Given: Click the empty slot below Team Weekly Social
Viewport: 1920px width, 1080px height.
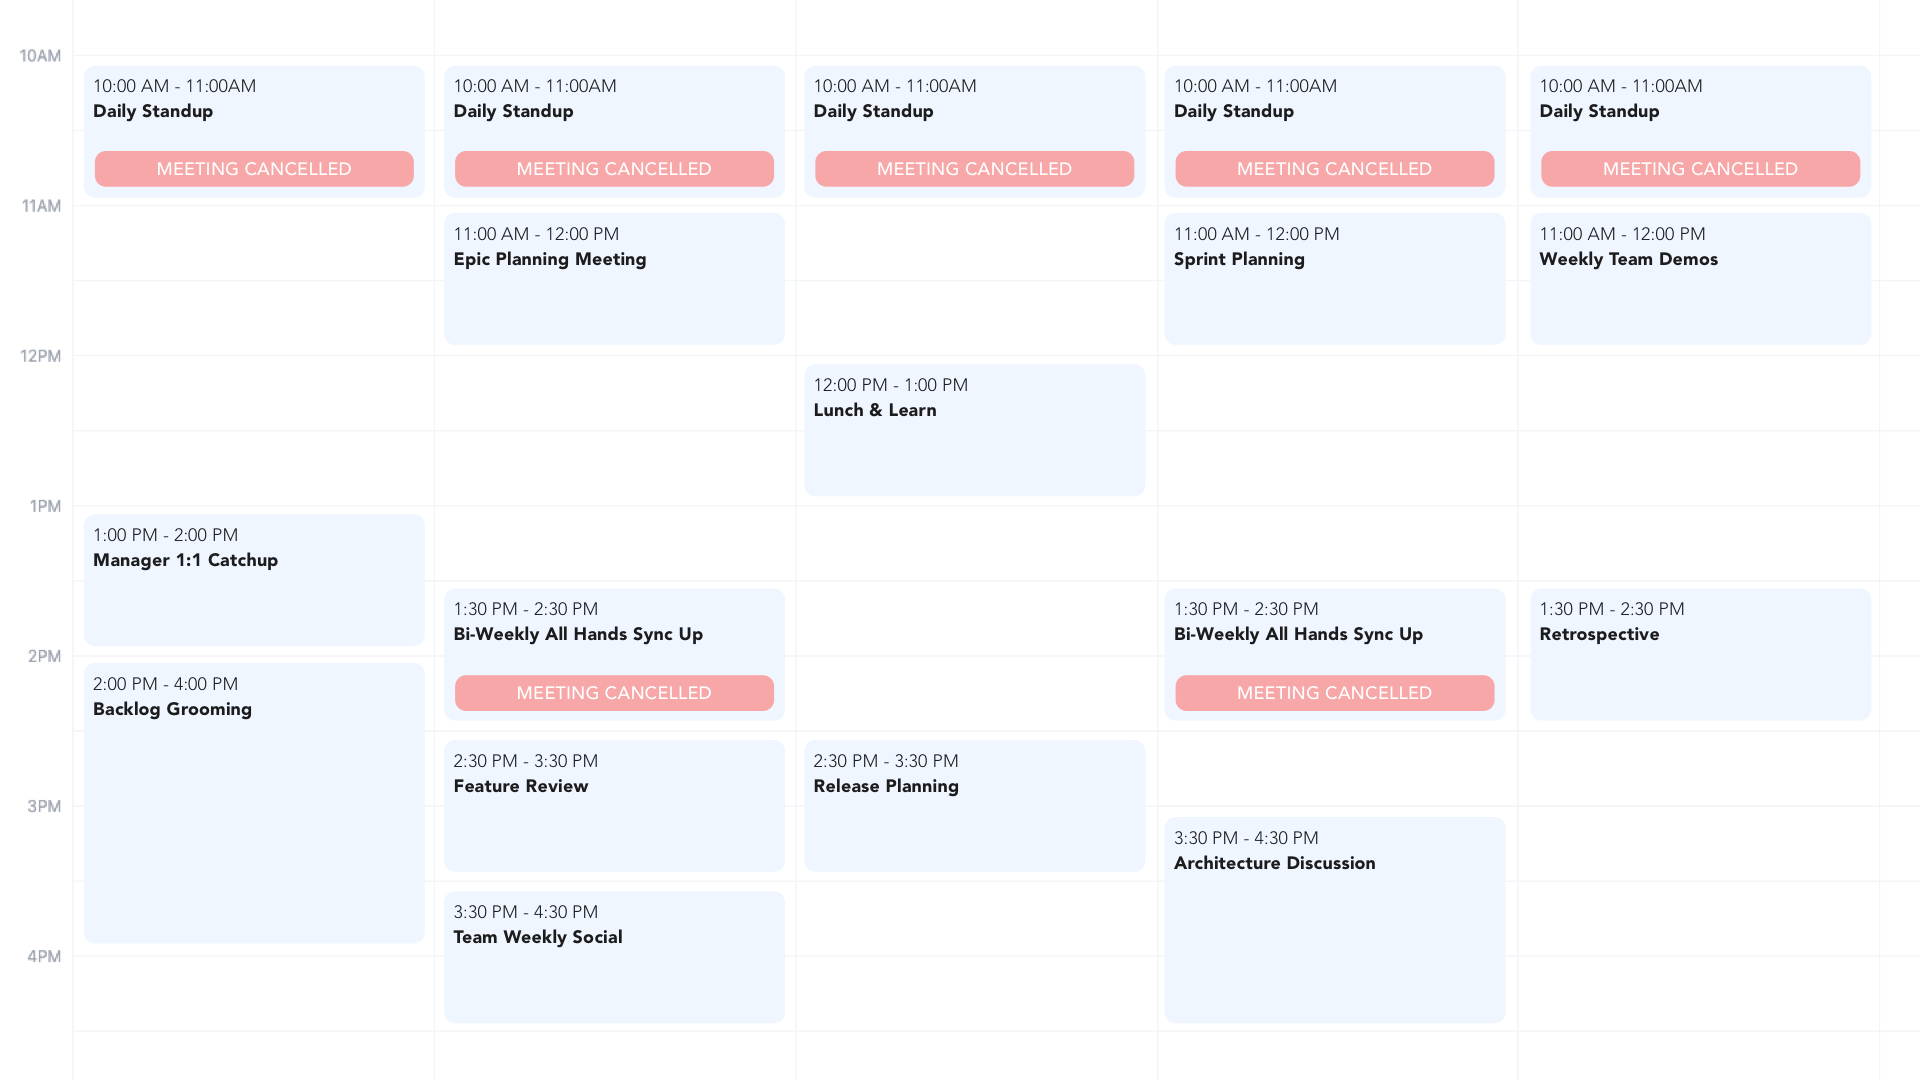Looking at the screenshot, I should [614, 1055].
